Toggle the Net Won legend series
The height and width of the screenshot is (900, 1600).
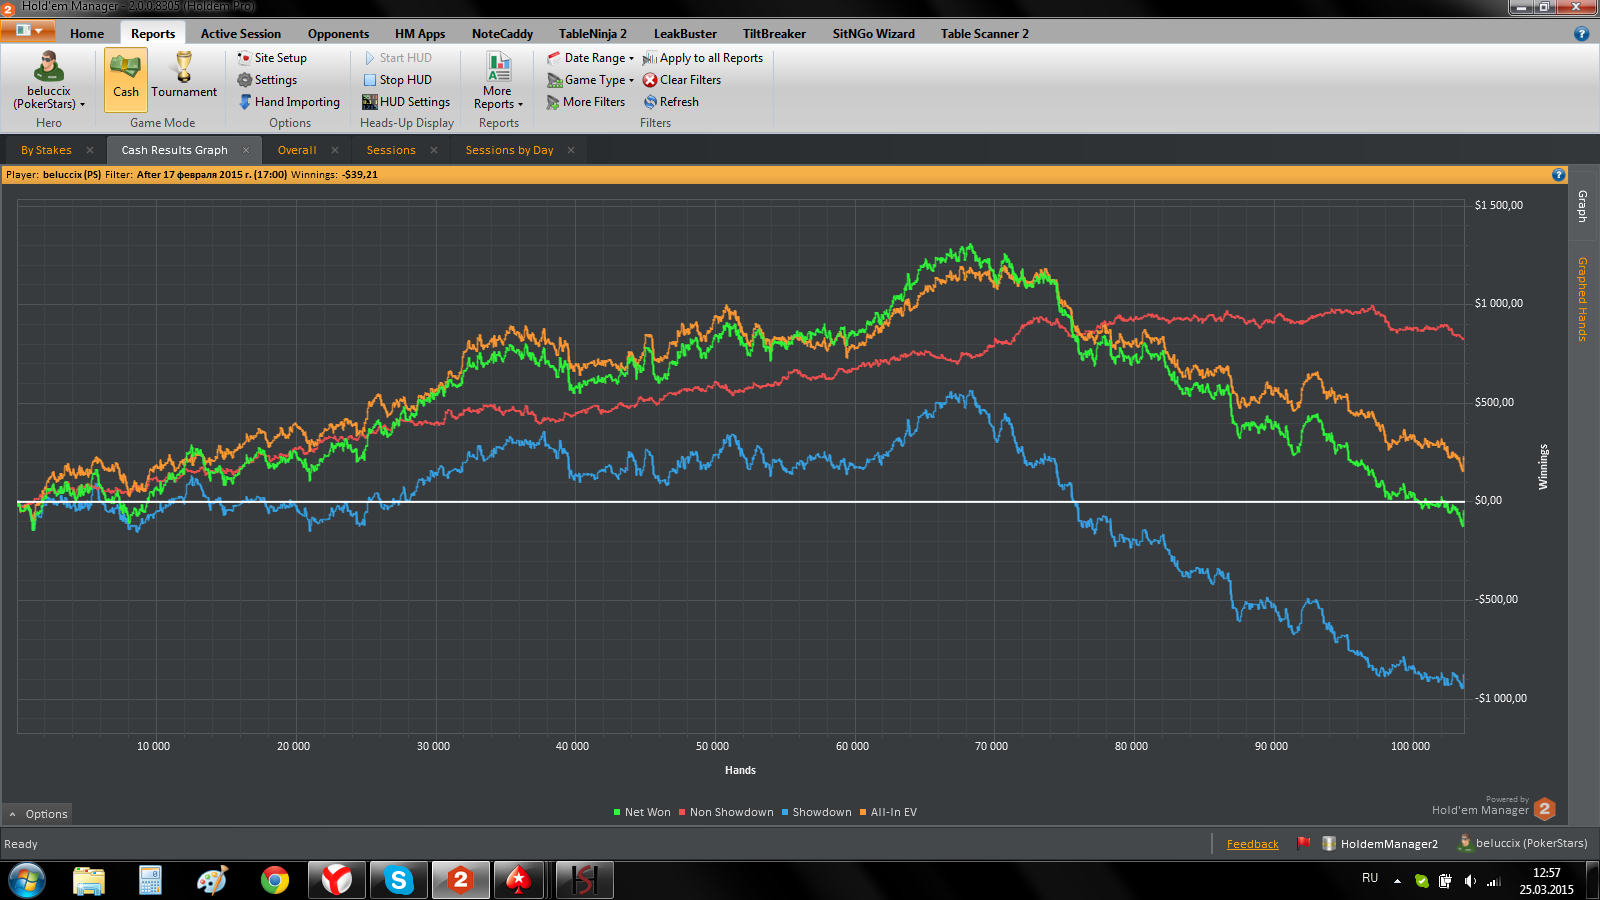(642, 812)
